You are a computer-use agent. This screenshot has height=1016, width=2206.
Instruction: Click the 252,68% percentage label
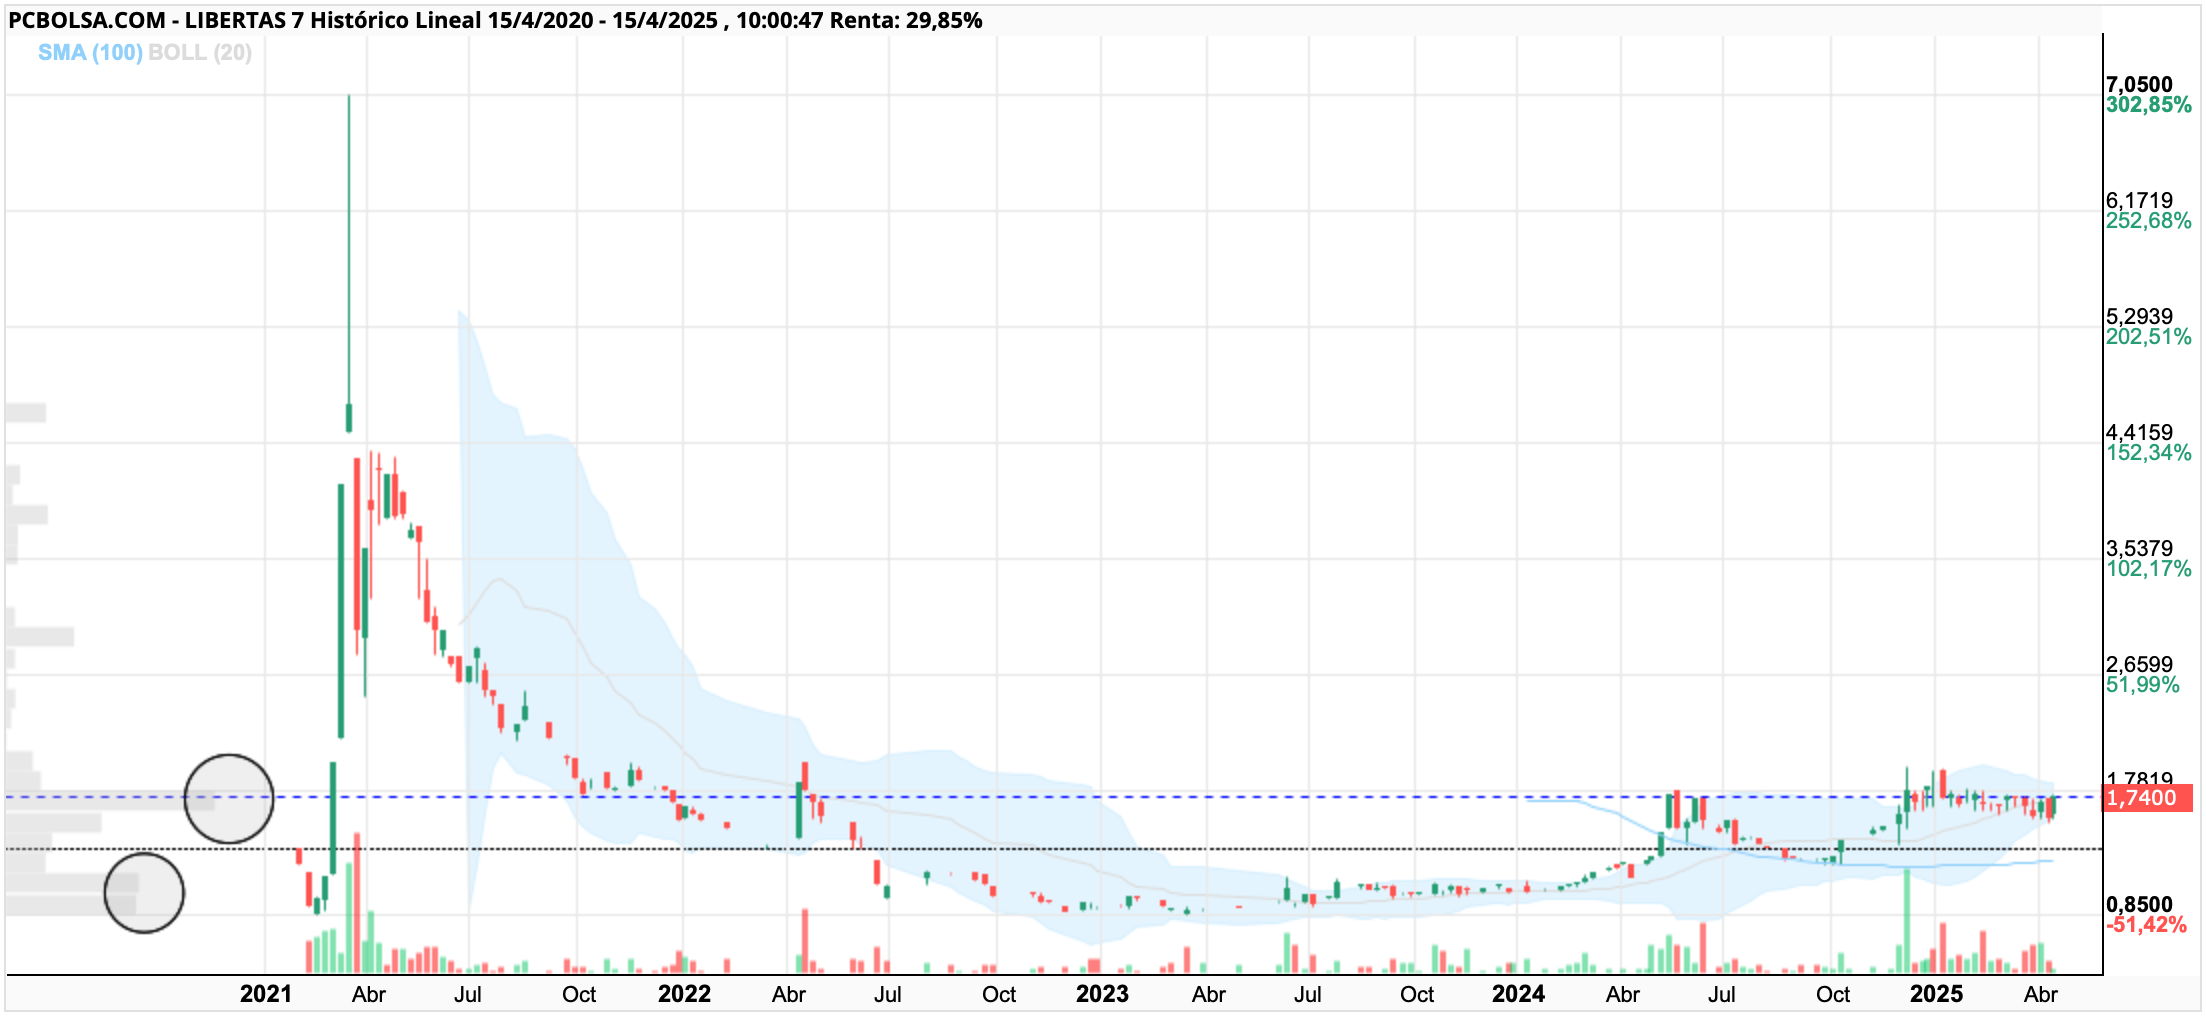click(2148, 221)
